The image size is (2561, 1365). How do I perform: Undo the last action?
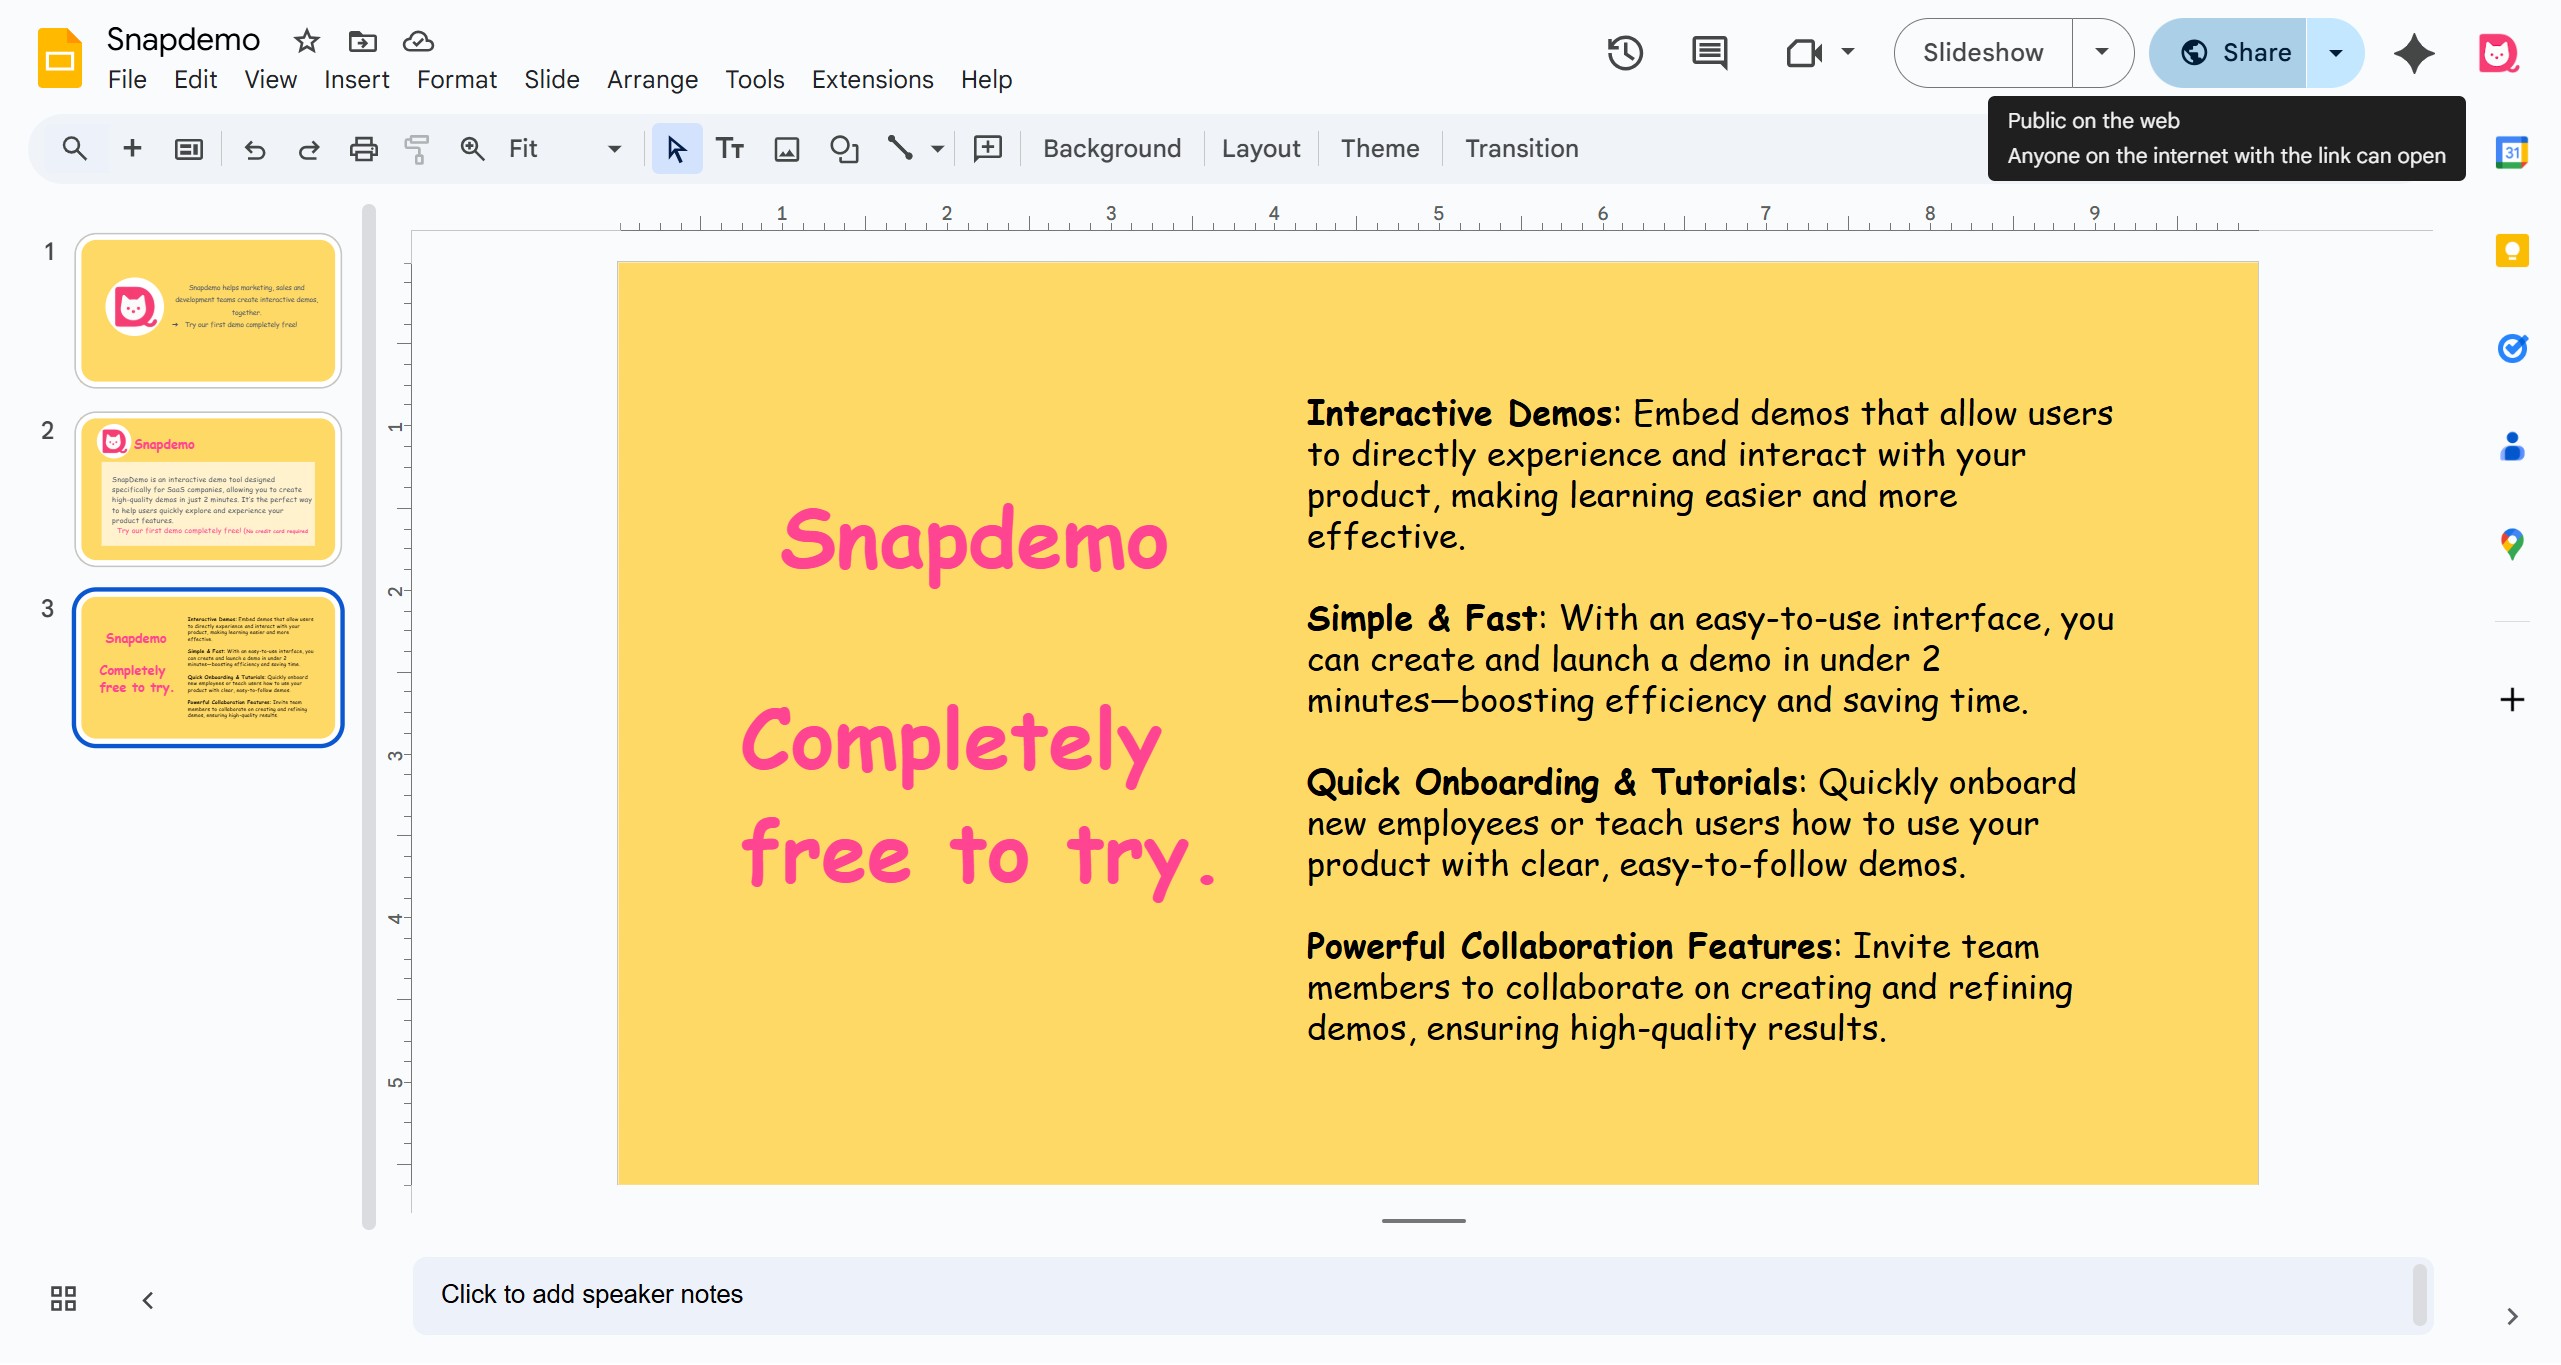click(x=255, y=149)
